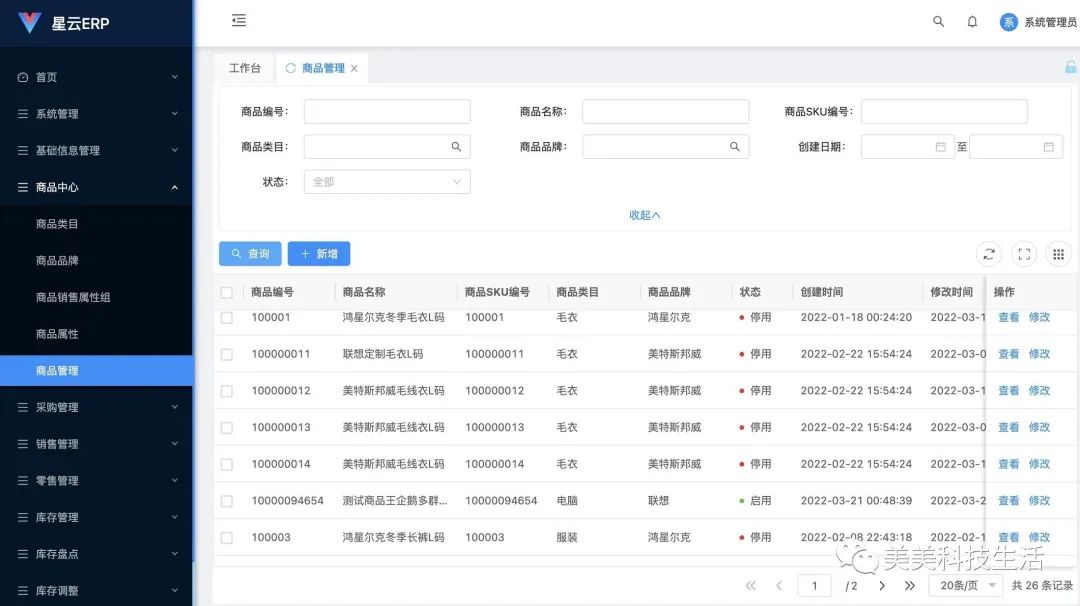
Task: Click 修改 link on the 100003 row
Action: 1039,537
